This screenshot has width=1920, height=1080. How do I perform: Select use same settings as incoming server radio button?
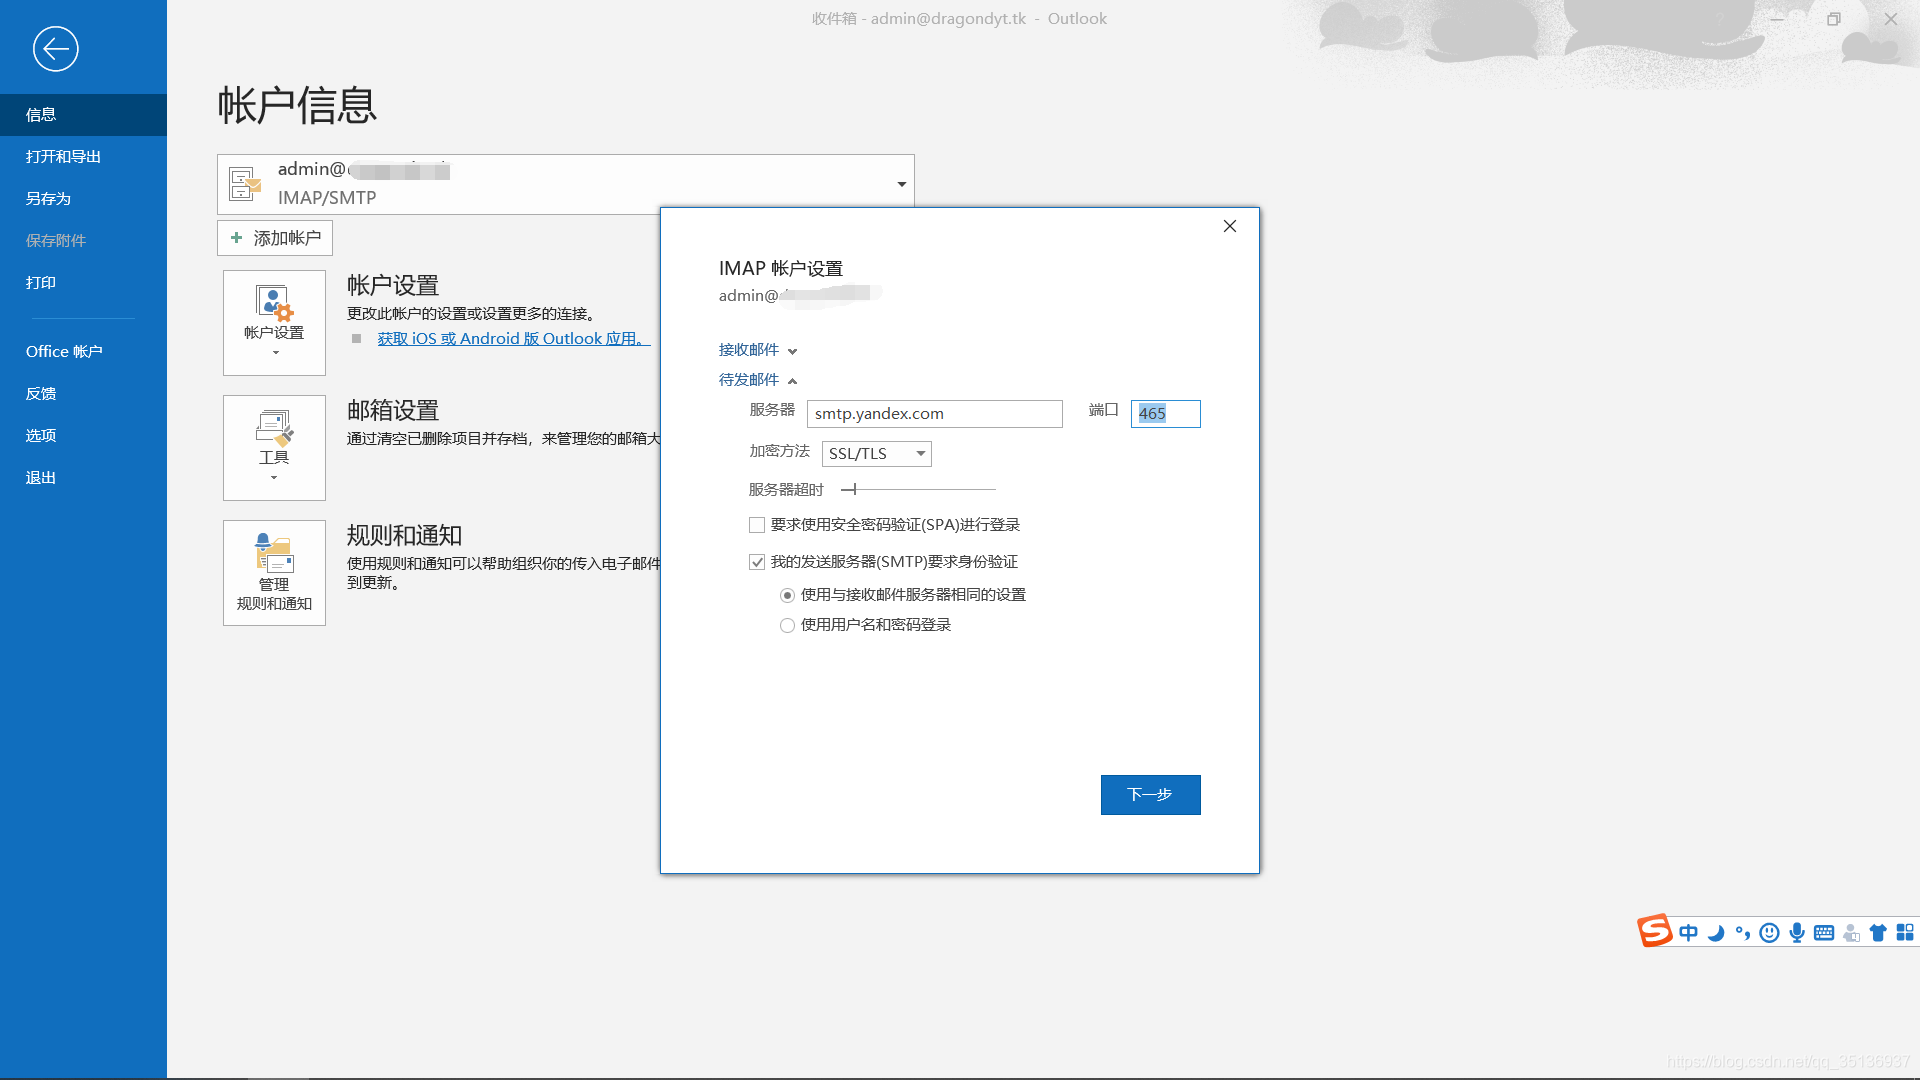point(787,595)
